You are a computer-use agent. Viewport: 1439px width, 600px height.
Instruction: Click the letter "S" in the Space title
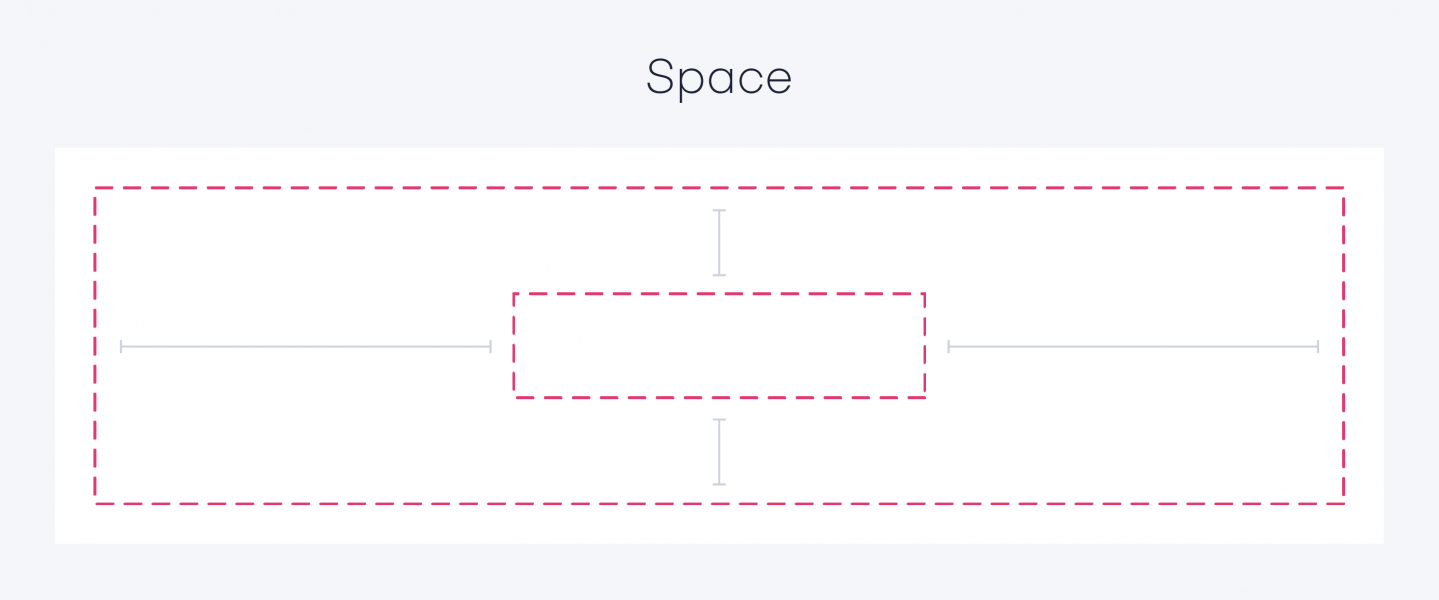coord(659,78)
